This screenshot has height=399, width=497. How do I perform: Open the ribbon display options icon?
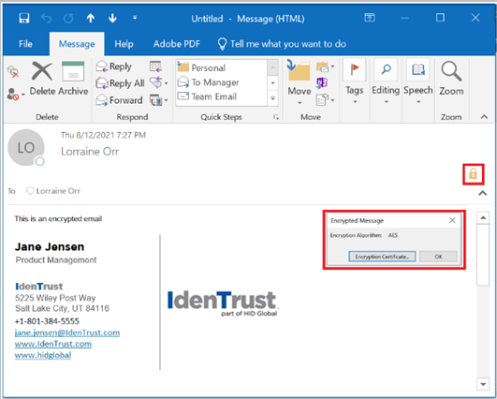(x=370, y=17)
